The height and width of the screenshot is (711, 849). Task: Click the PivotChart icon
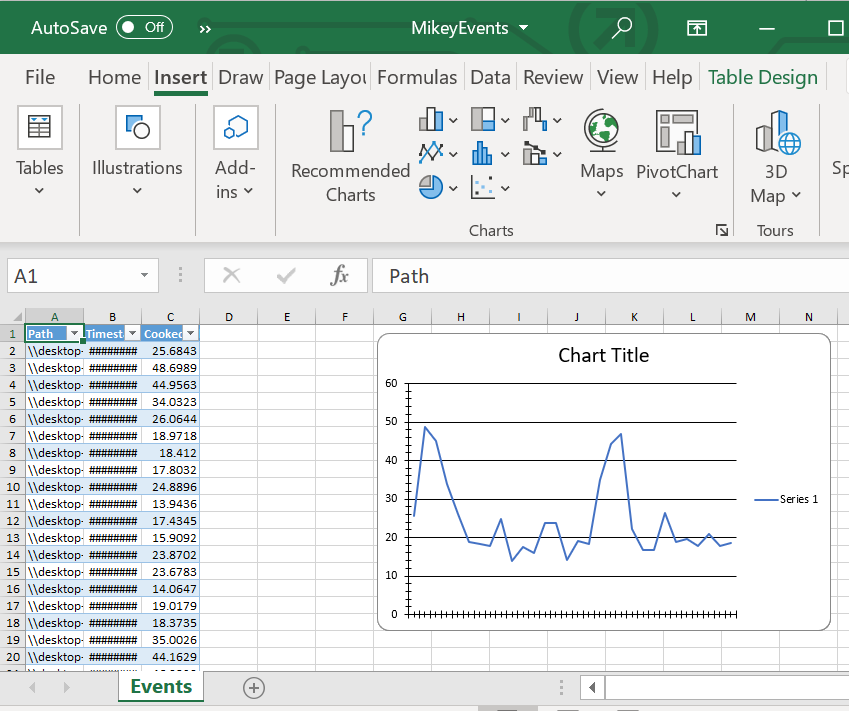(677, 132)
